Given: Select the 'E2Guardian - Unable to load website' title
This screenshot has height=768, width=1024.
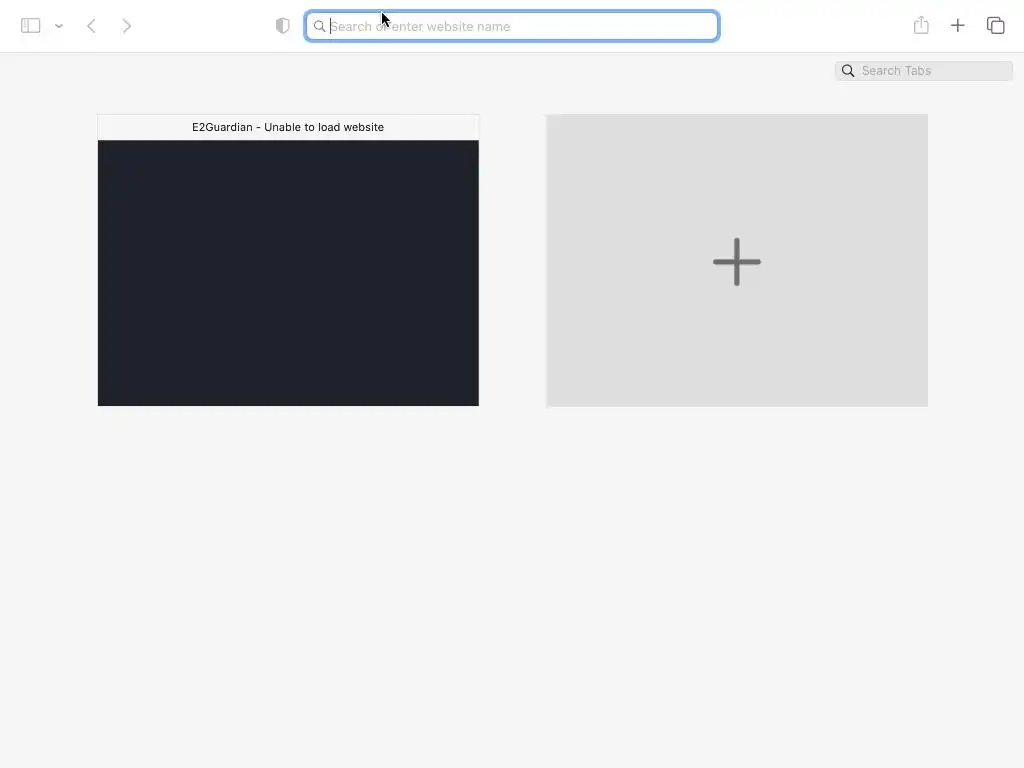Looking at the screenshot, I should [x=288, y=127].
